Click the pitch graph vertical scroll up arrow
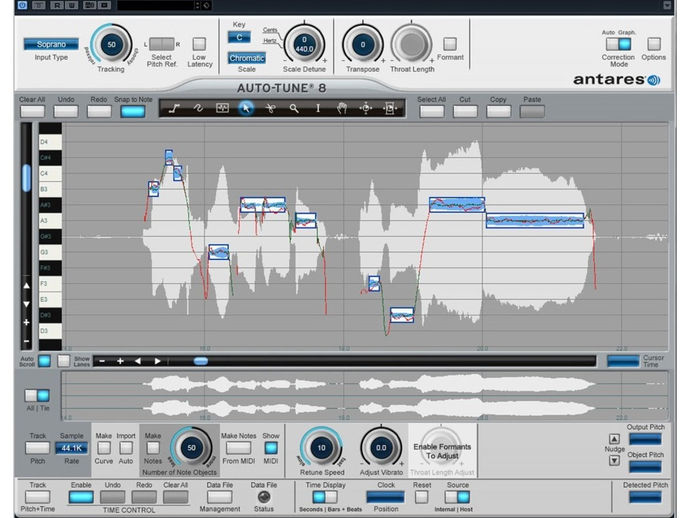 (x=27, y=286)
